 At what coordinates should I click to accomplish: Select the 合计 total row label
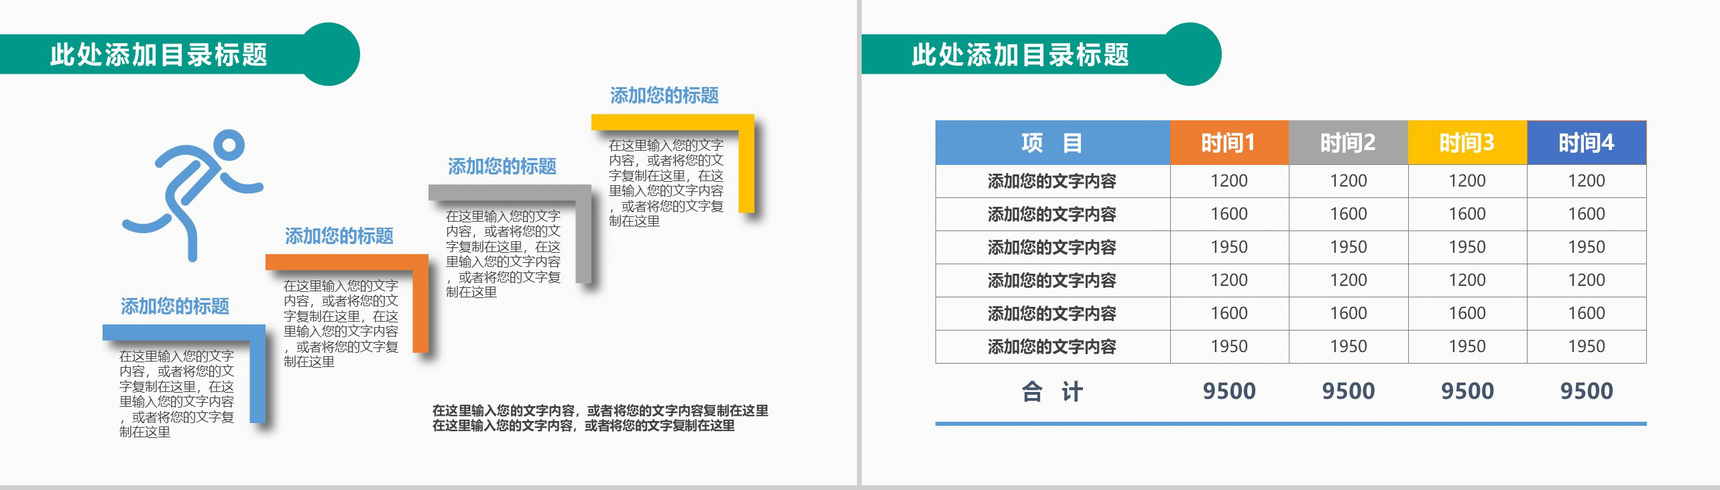(1052, 391)
